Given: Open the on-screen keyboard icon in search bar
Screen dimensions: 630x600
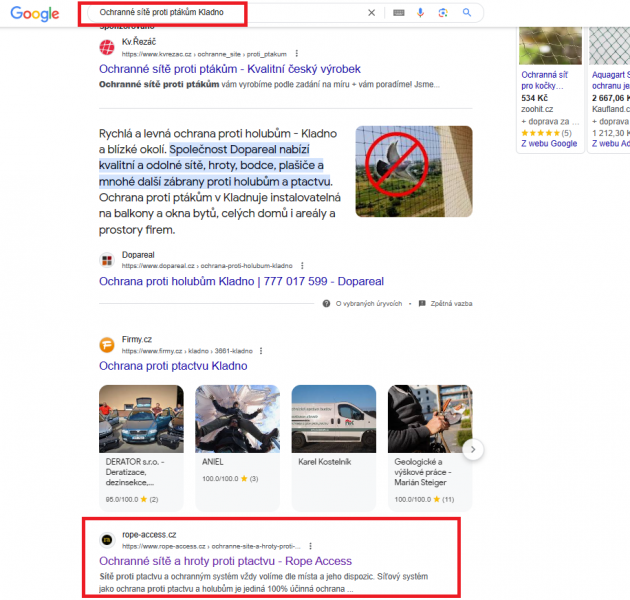Looking at the screenshot, I should [x=399, y=13].
